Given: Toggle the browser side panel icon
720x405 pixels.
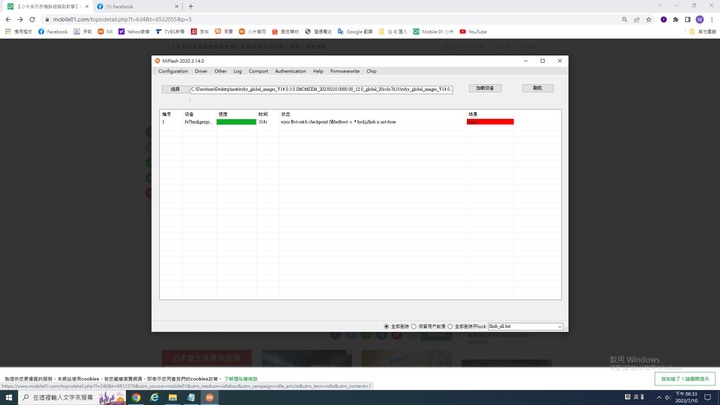Looking at the screenshot, I should (687, 19).
